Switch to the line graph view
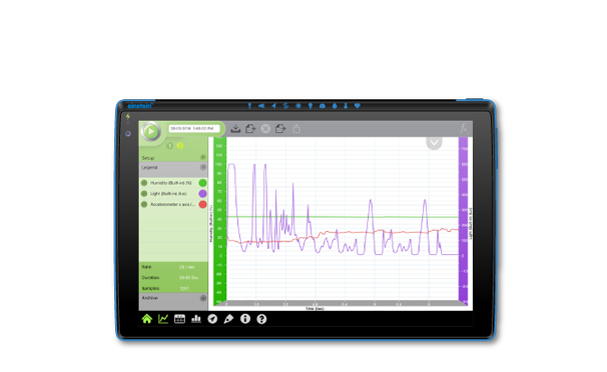Image resolution: width=607 pixels, height=372 pixels. tap(163, 319)
